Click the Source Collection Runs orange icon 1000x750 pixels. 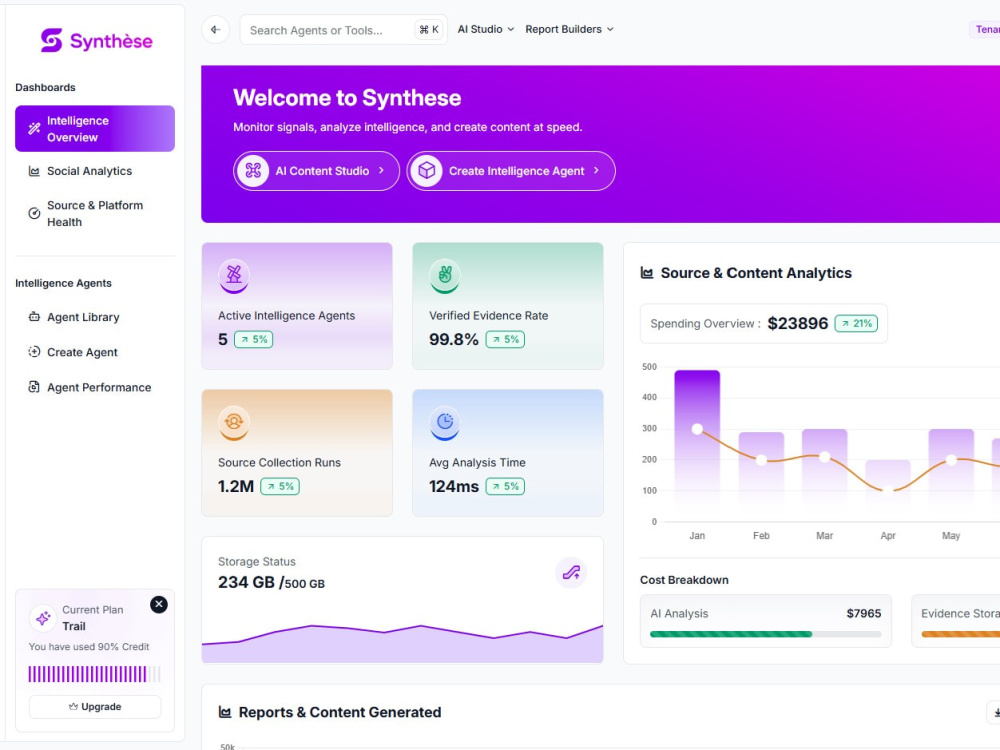coord(234,422)
